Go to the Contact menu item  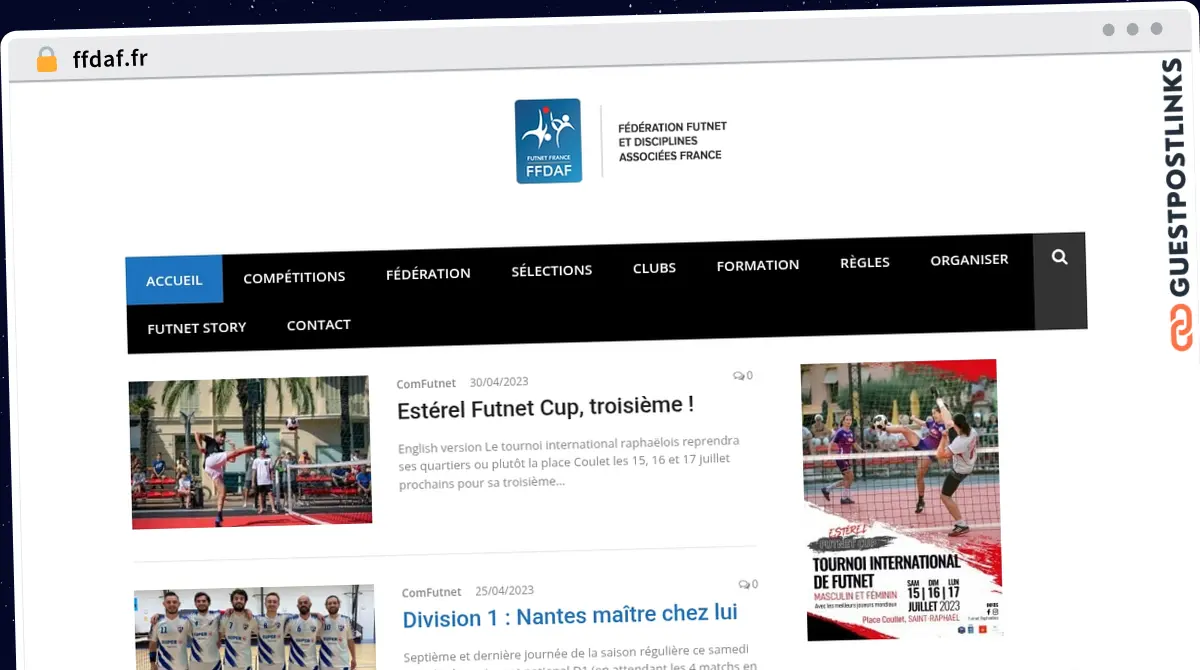pyautogui.click(x=318, y=325)
